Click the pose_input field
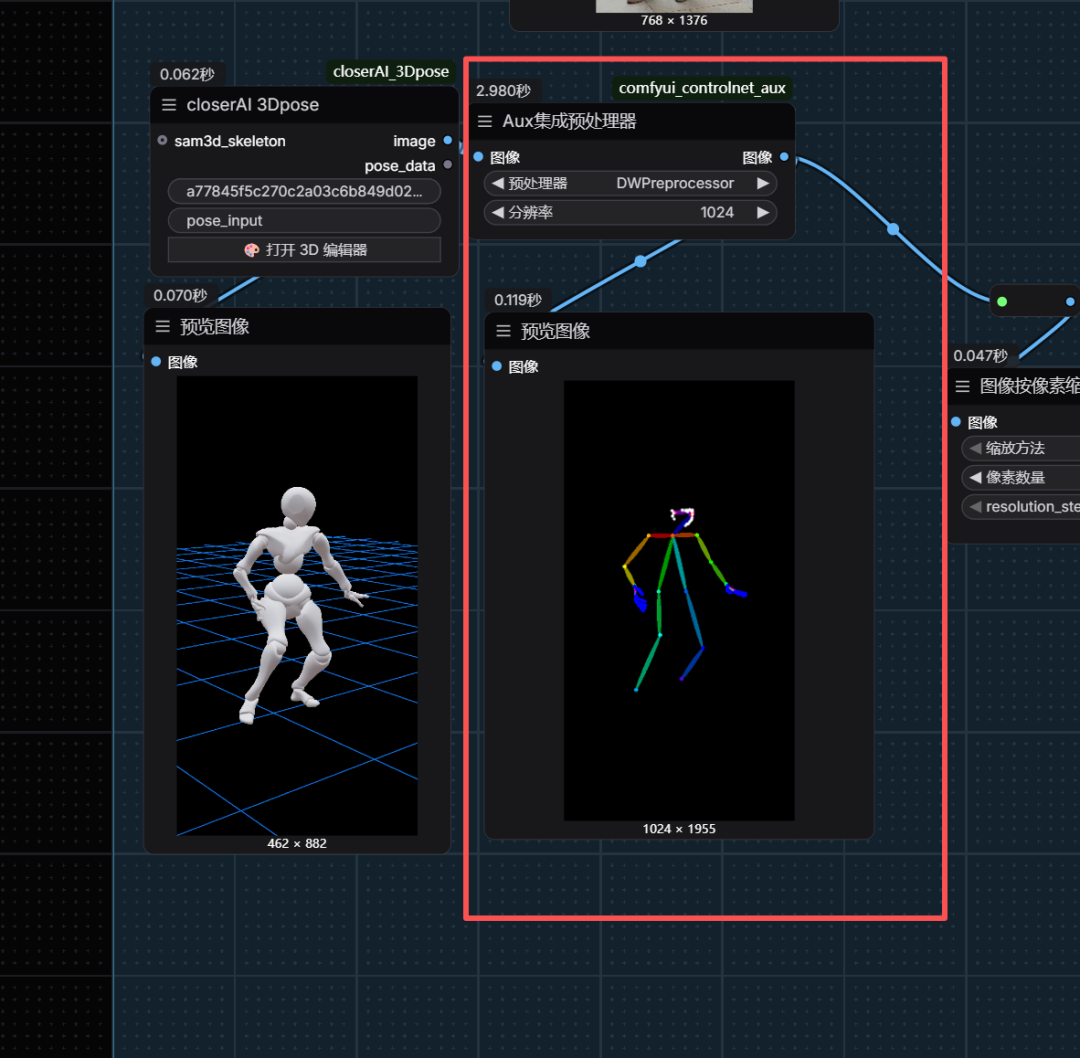Screen dimensions: 1080x1058 304,221
